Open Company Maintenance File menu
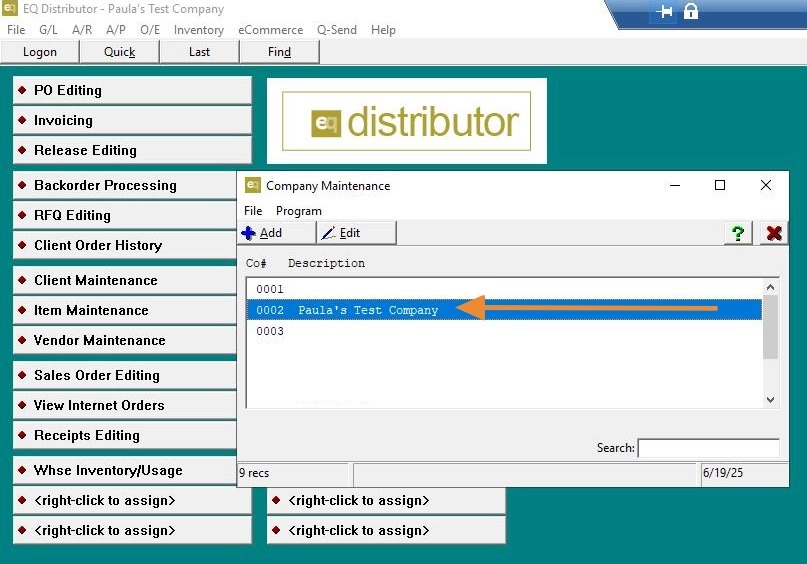The height and width of the screenshot is (564, 807). coord(253,211)
